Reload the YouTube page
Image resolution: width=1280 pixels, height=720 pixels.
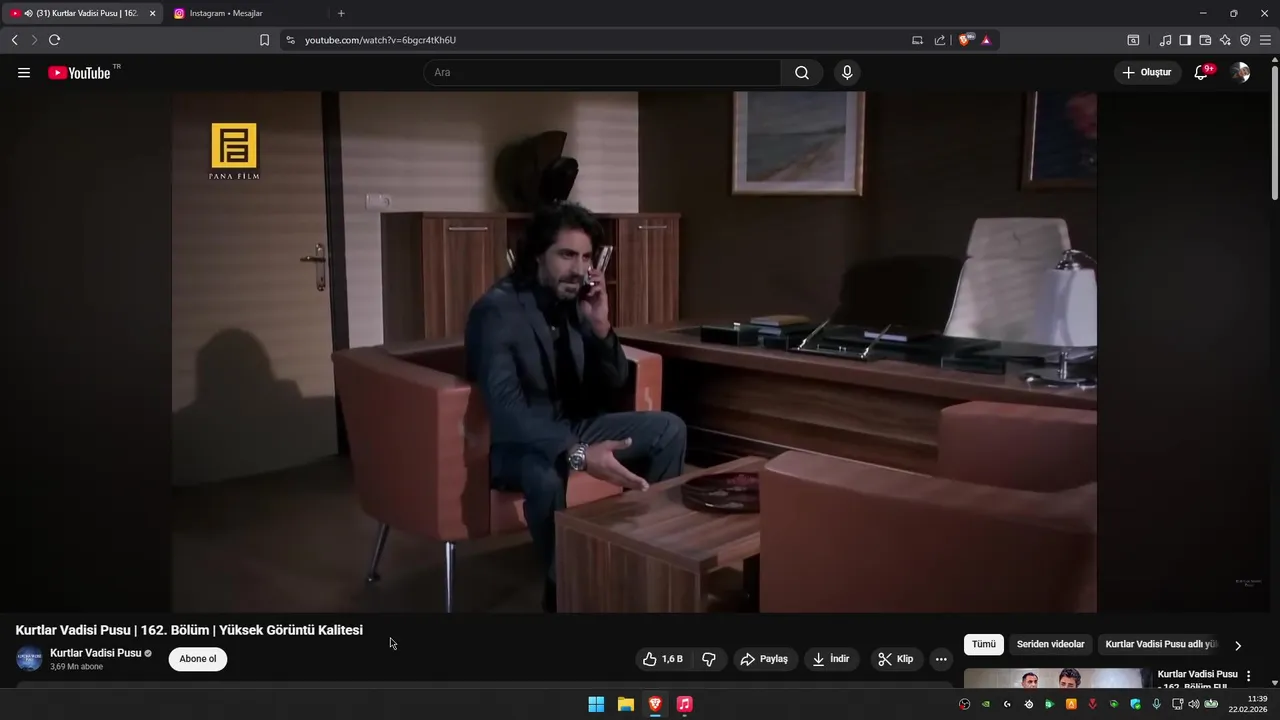tap(54, 40)
